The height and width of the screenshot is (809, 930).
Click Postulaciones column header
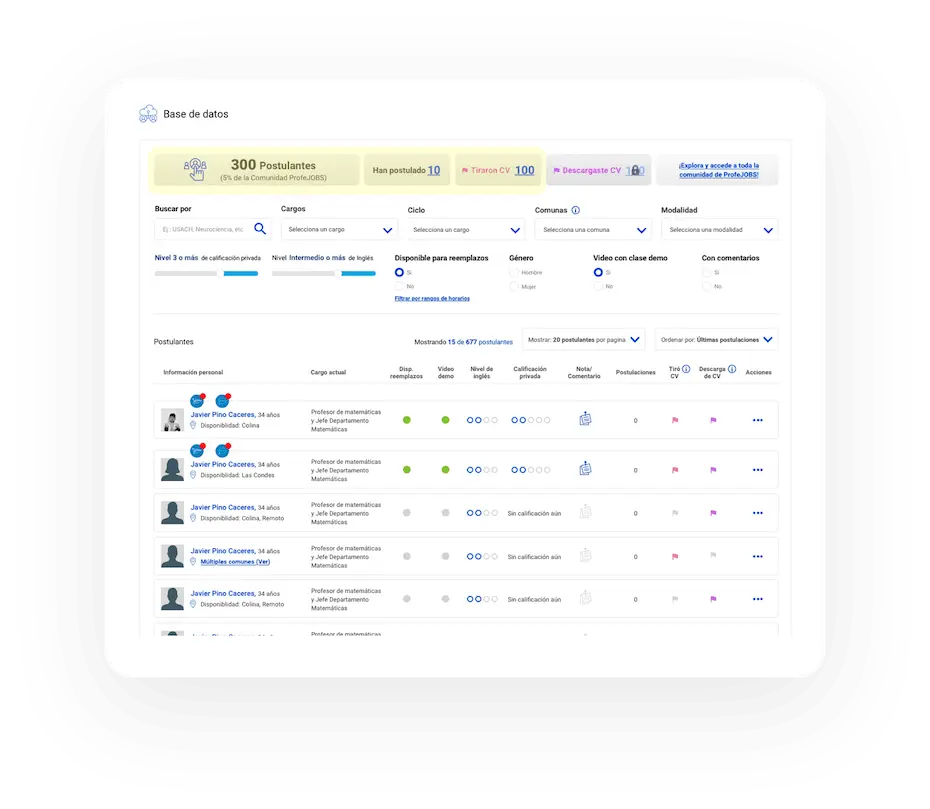coord(635,372)
